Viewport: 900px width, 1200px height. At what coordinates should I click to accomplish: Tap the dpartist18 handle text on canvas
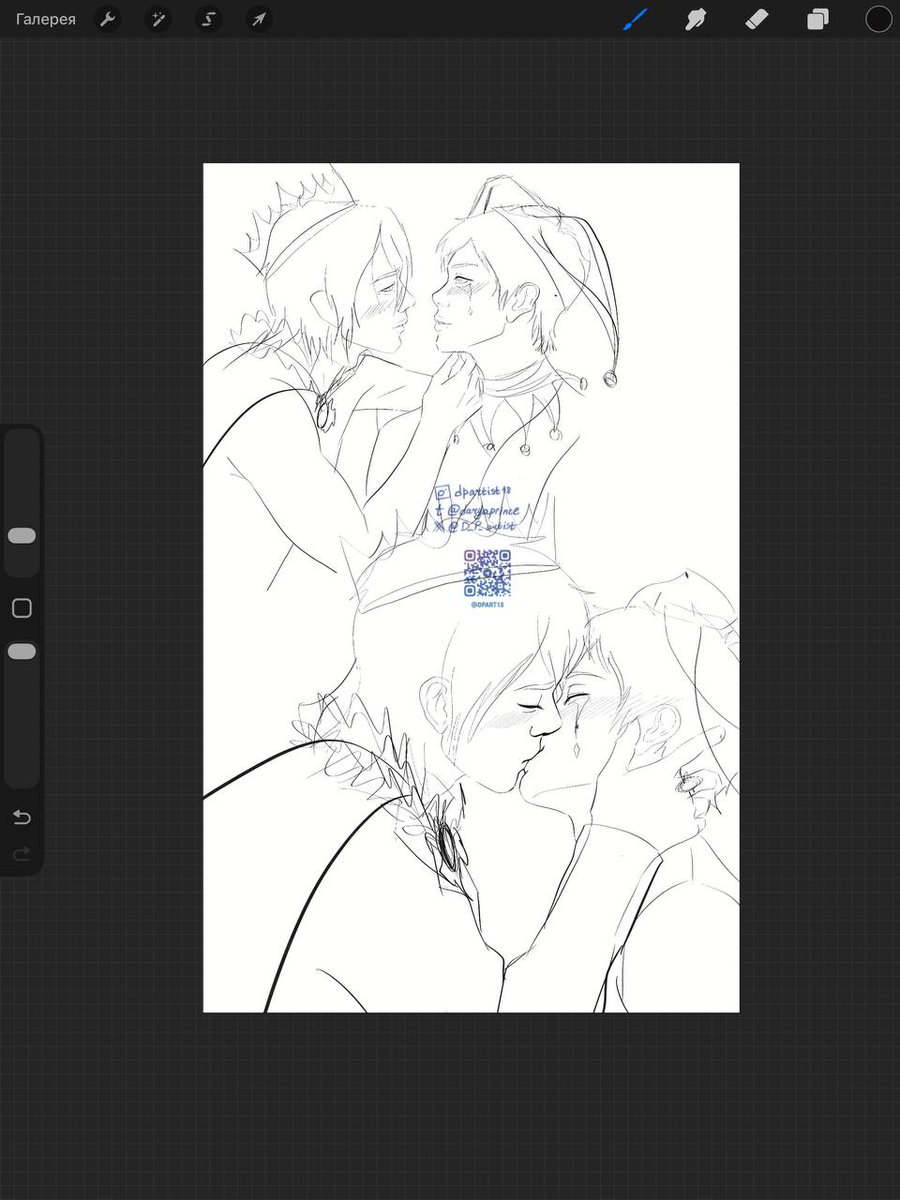coord(482,492)
